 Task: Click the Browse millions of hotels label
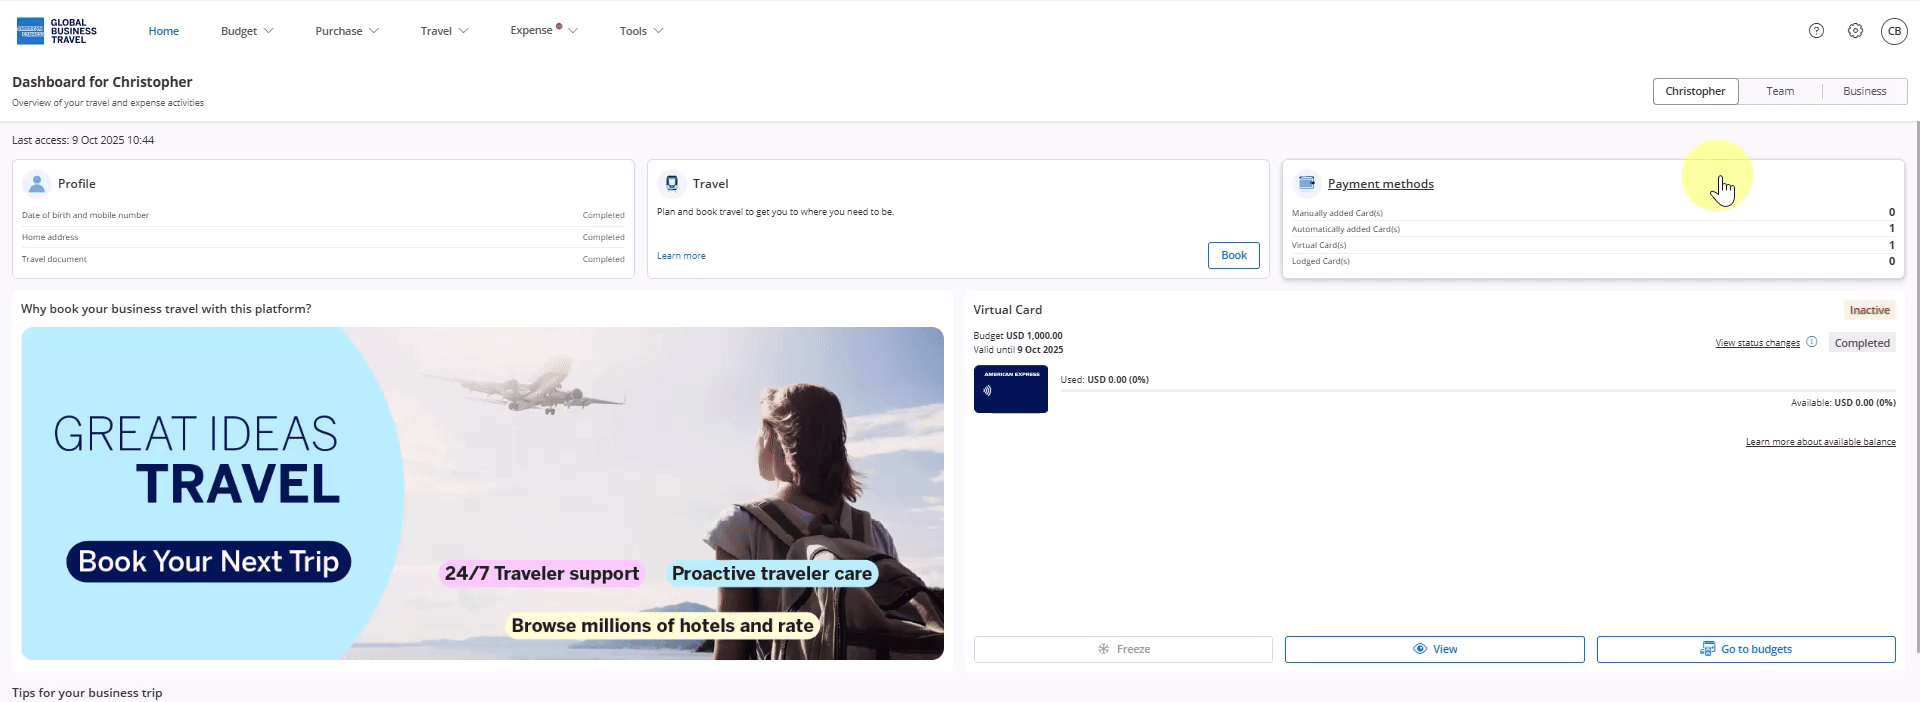[x=662, y=625]
